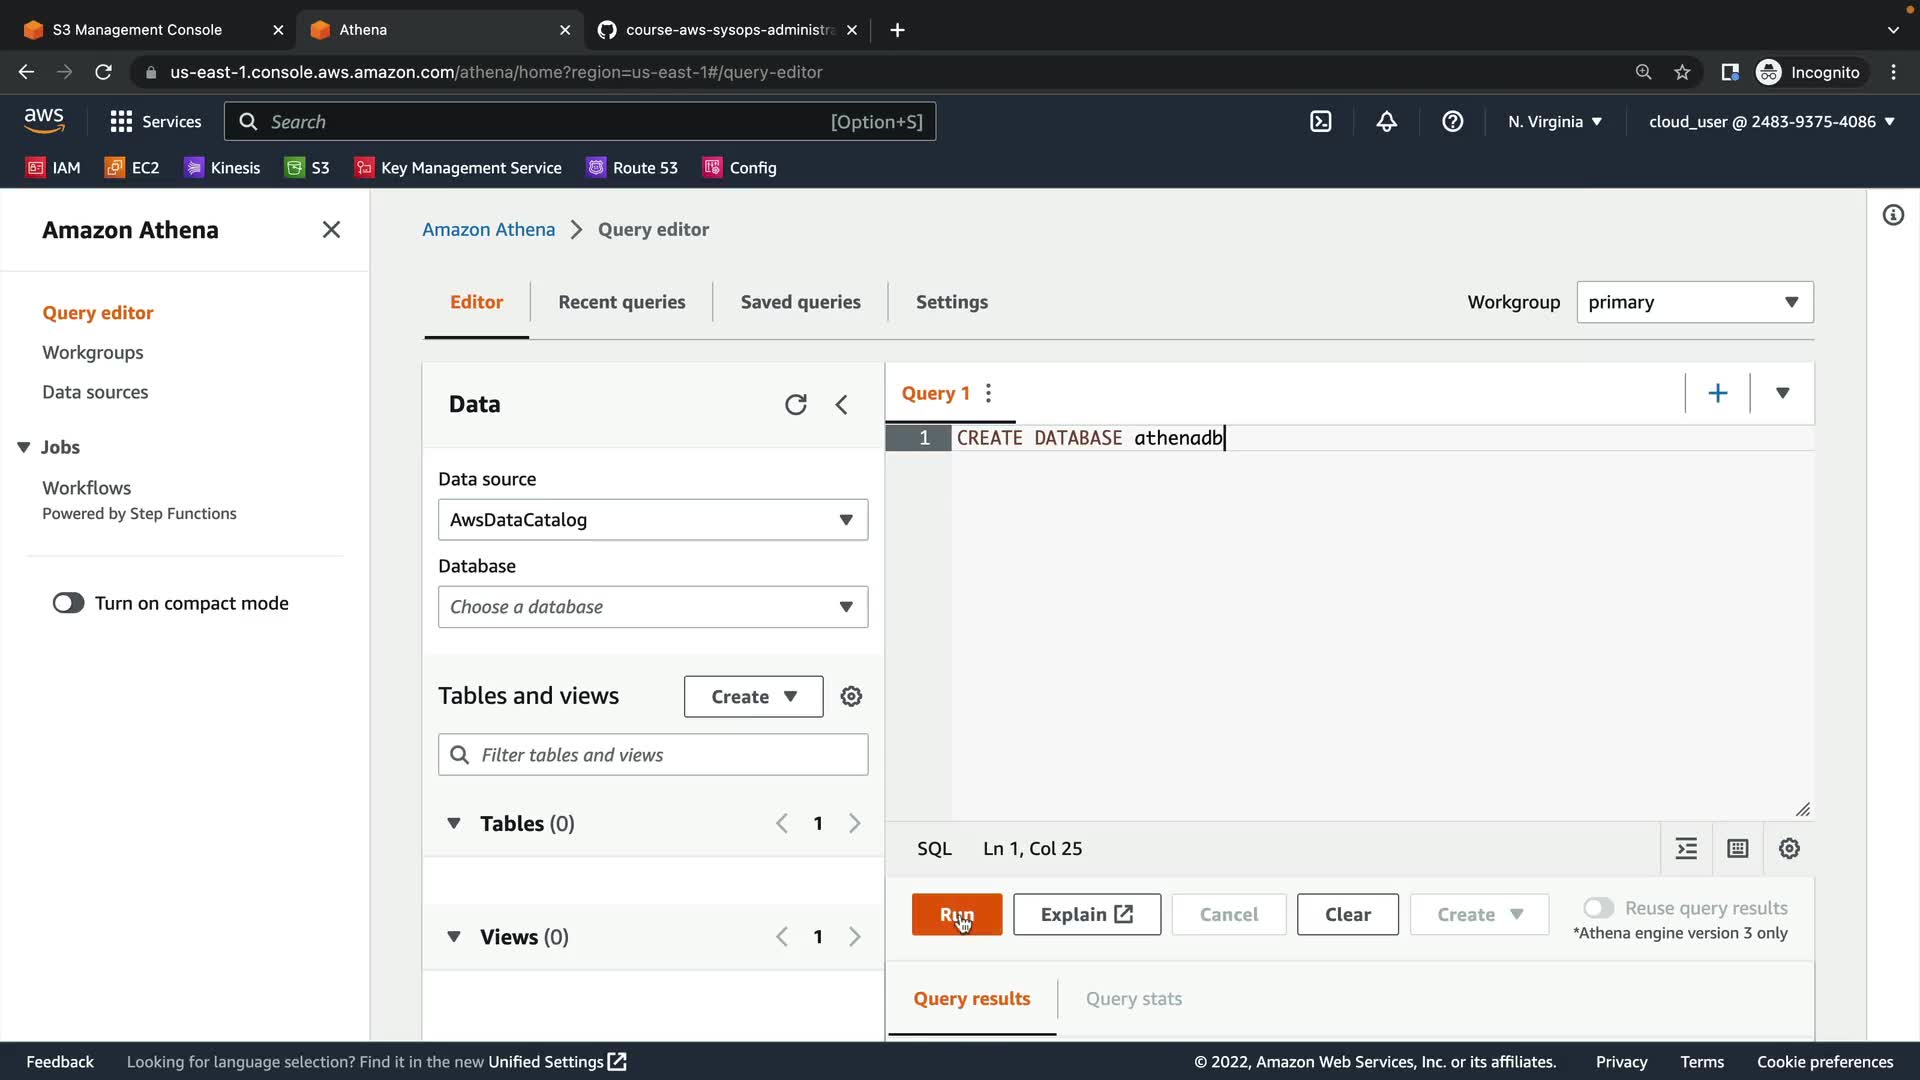Open the Workgroup primary dropdown
Screen dimensions: 1920x1080
point(1694,302)
